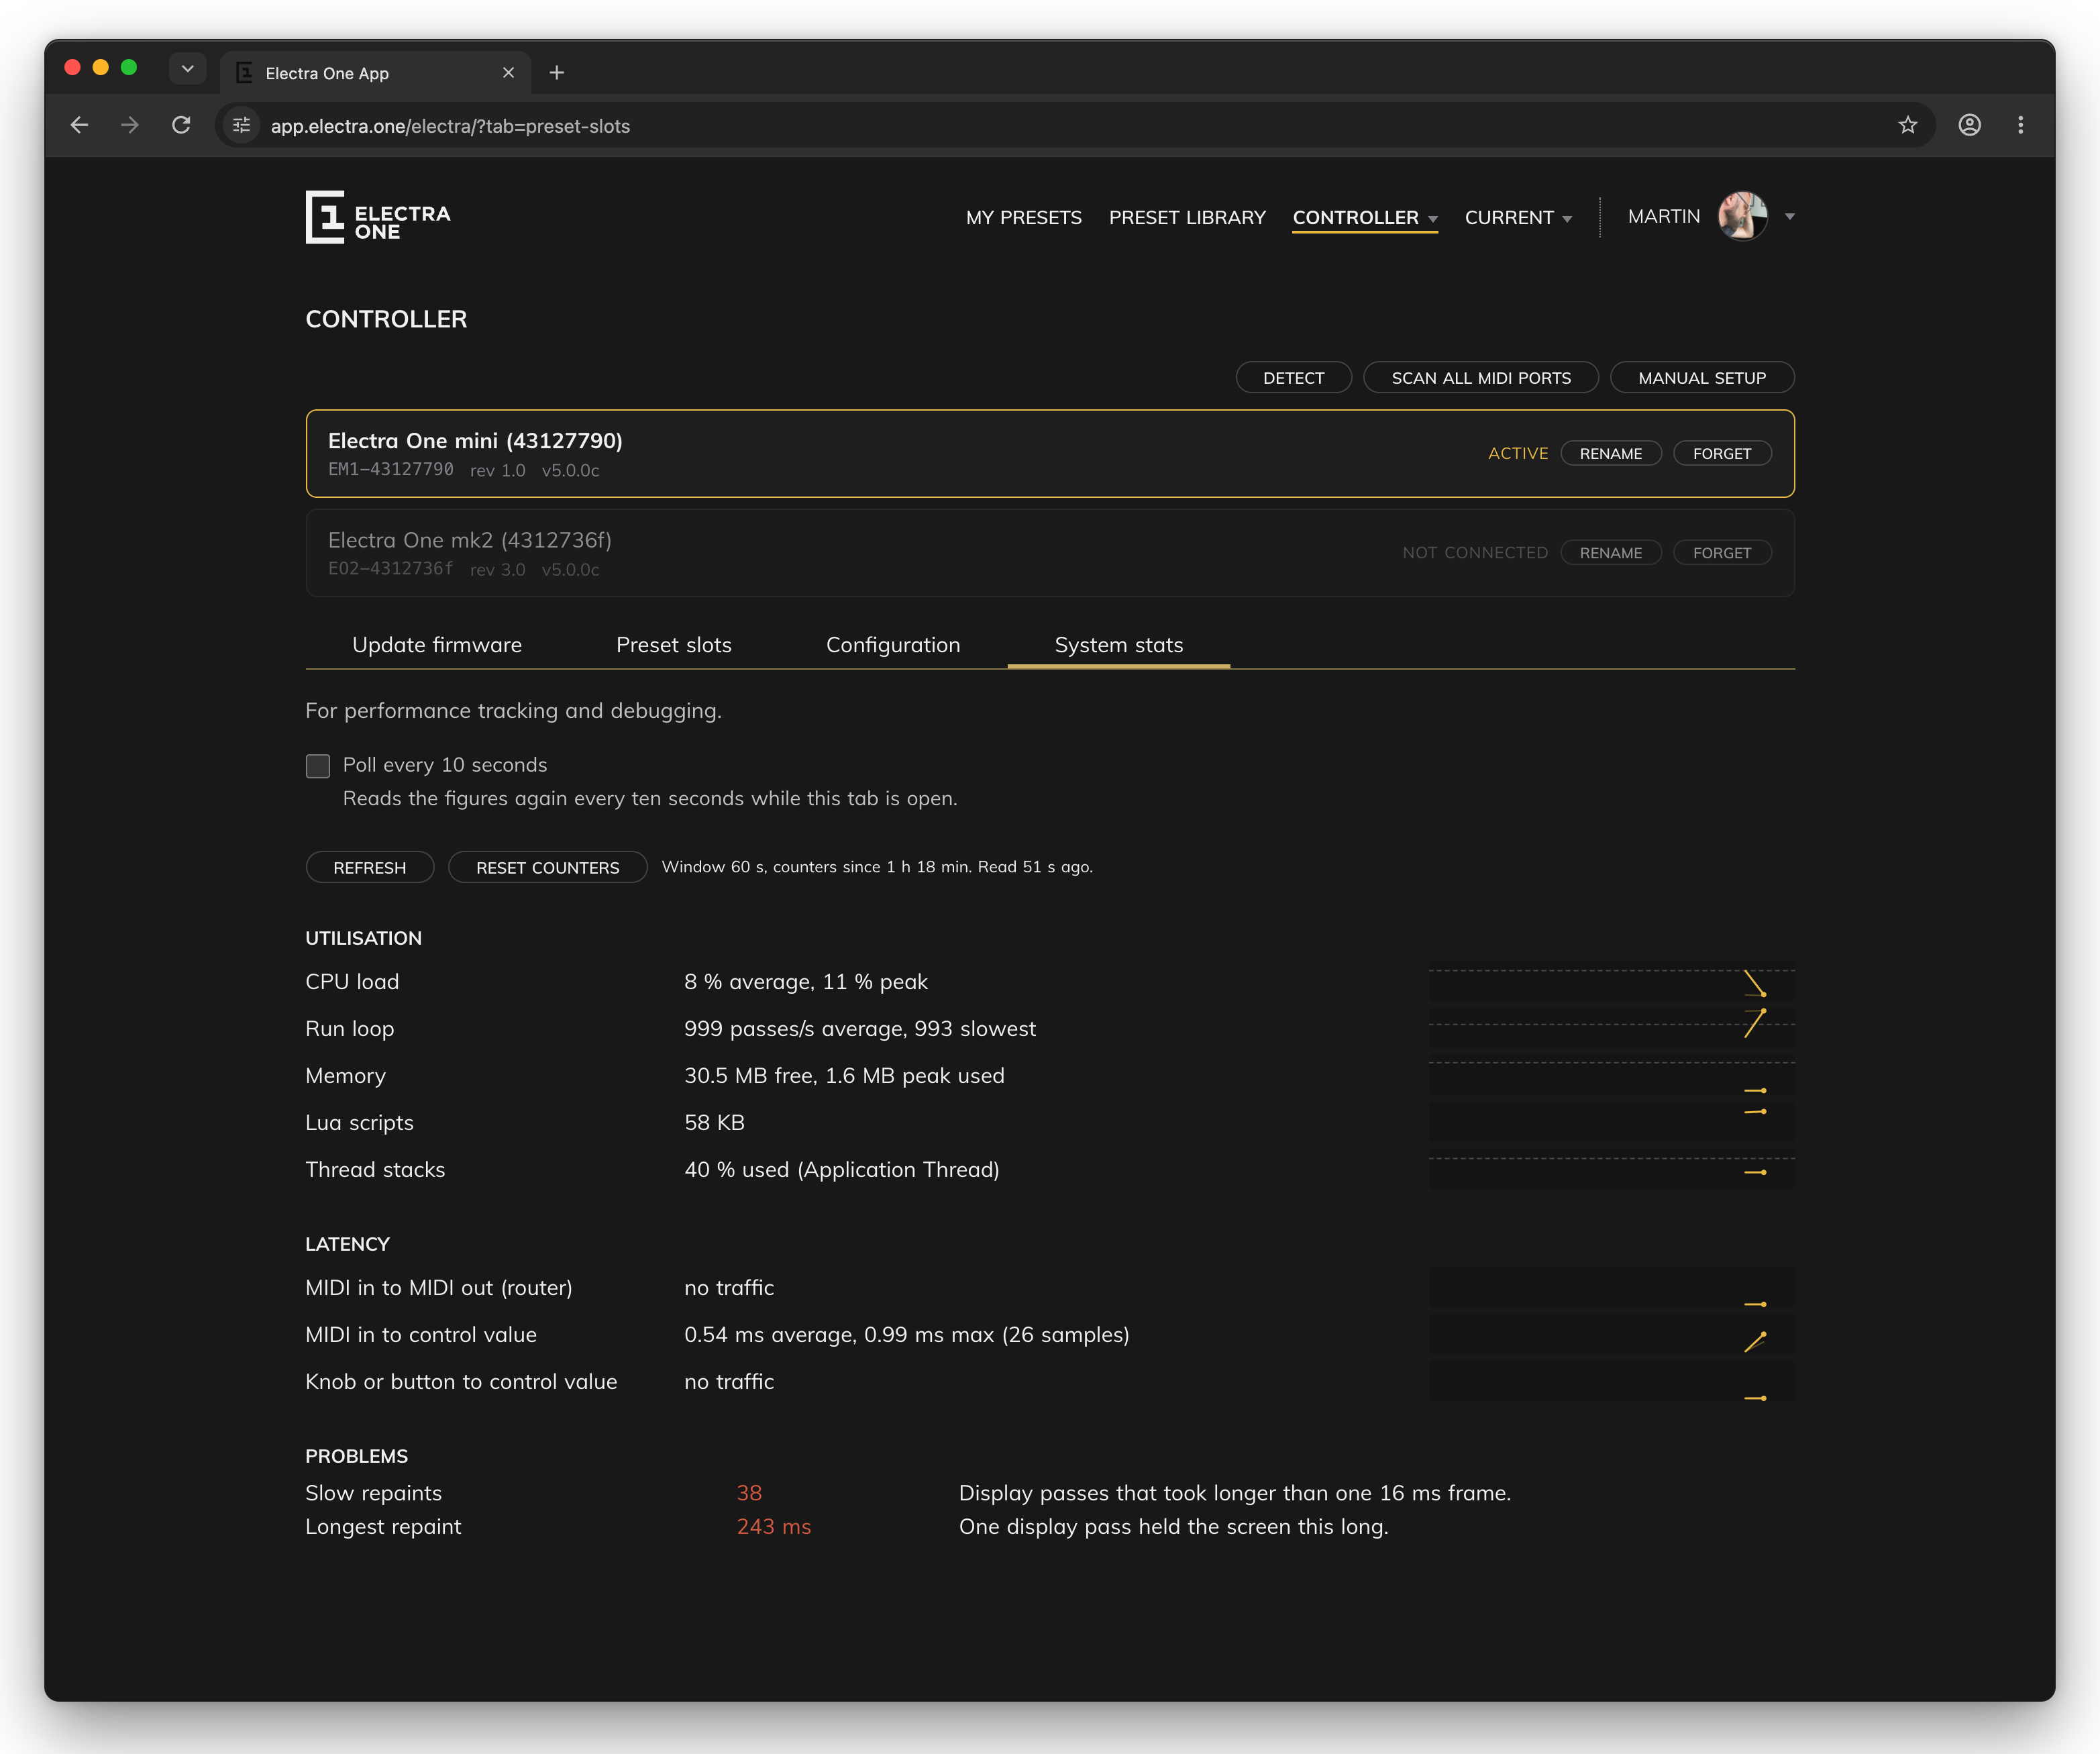
Task: Click the longest repaint value 243 ms
Action: point(774,1527)
